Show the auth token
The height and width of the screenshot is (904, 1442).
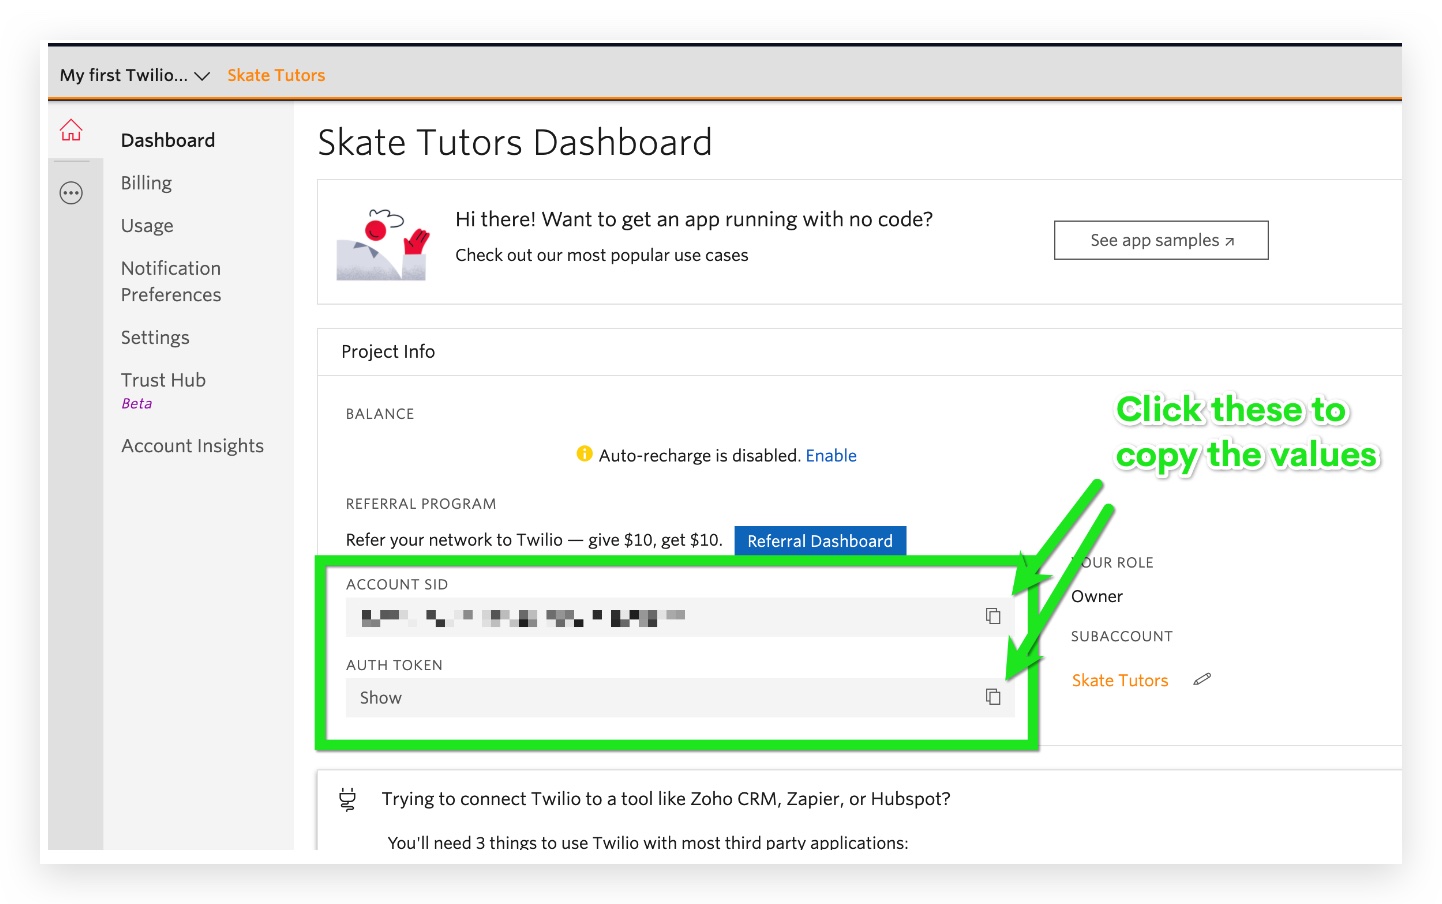point(381,698)
